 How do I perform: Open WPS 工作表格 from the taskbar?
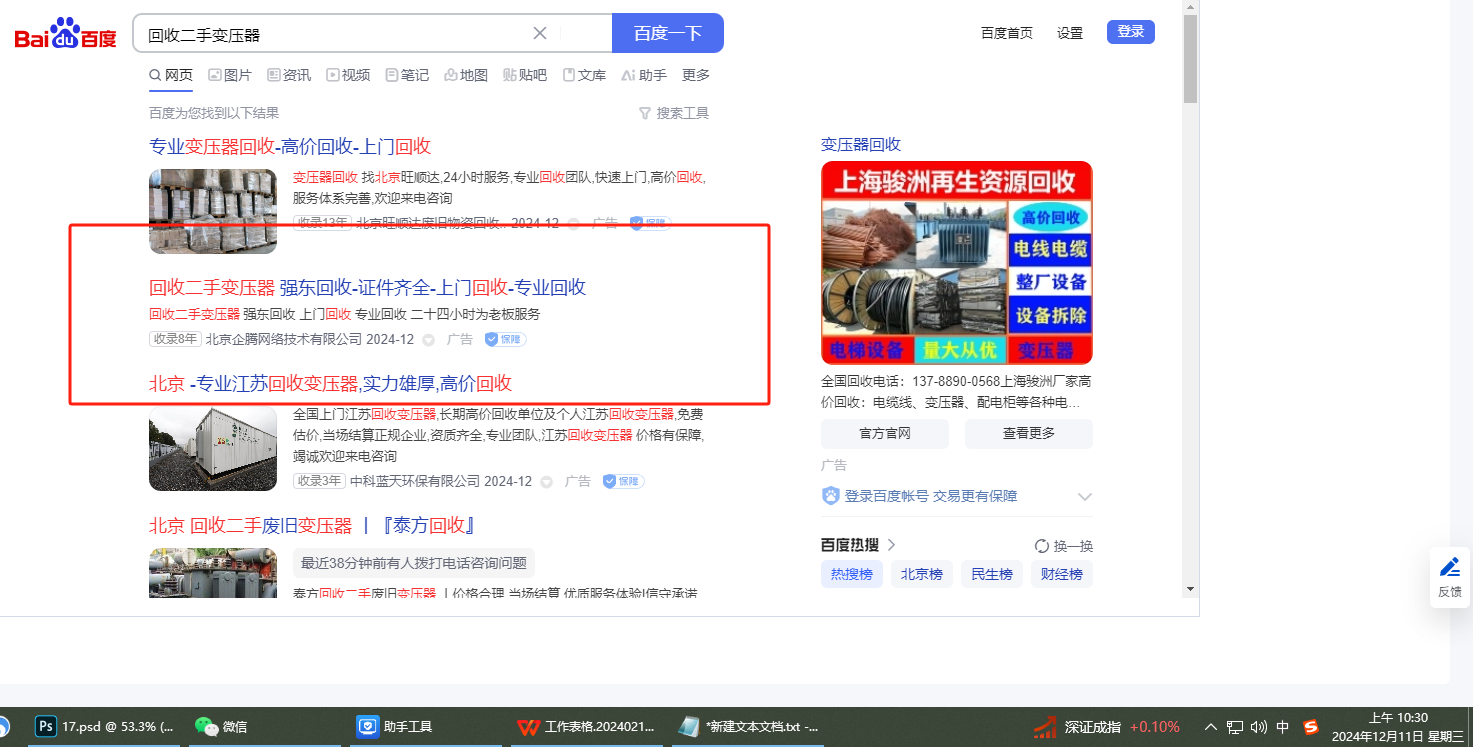[x=585, y=727]
